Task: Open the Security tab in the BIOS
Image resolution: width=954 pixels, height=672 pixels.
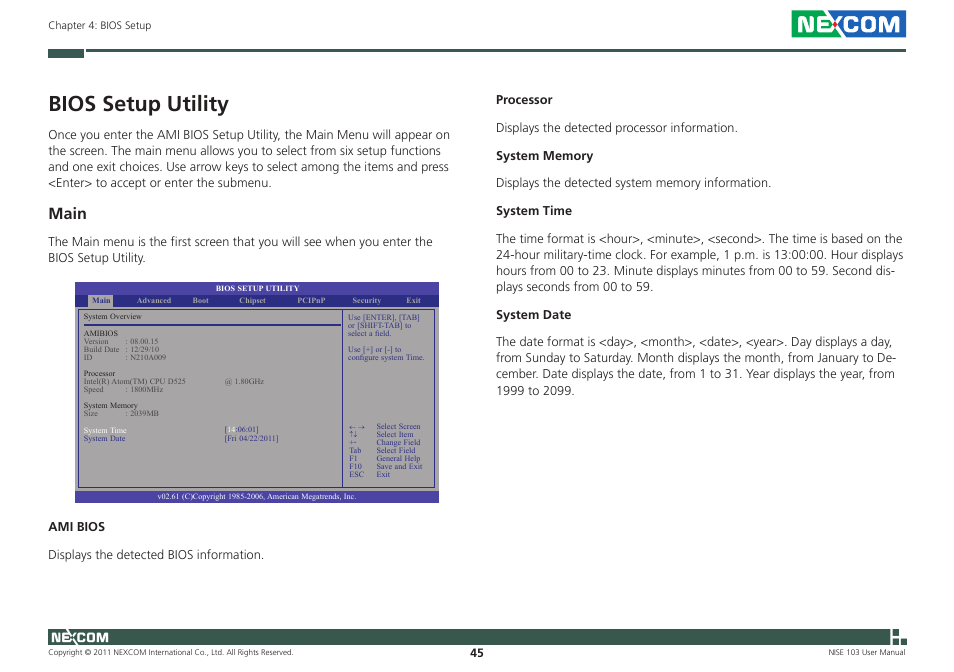Action: (367, 300)
